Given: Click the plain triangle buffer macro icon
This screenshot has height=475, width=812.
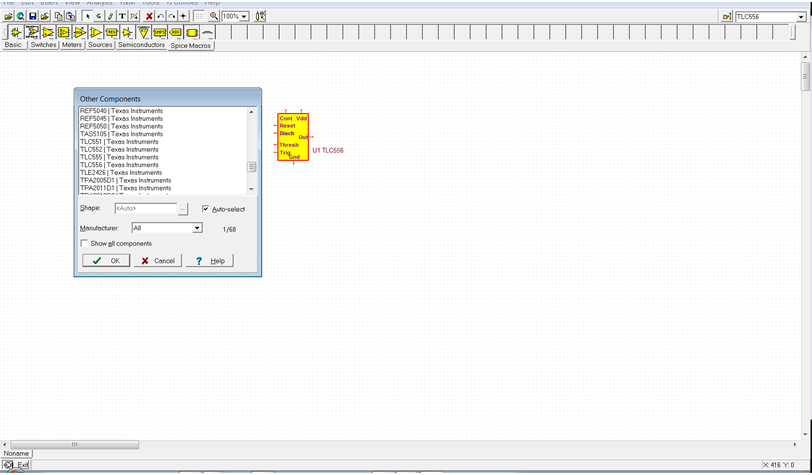Looking at the screenshot, I should click(x=95, y=33).
